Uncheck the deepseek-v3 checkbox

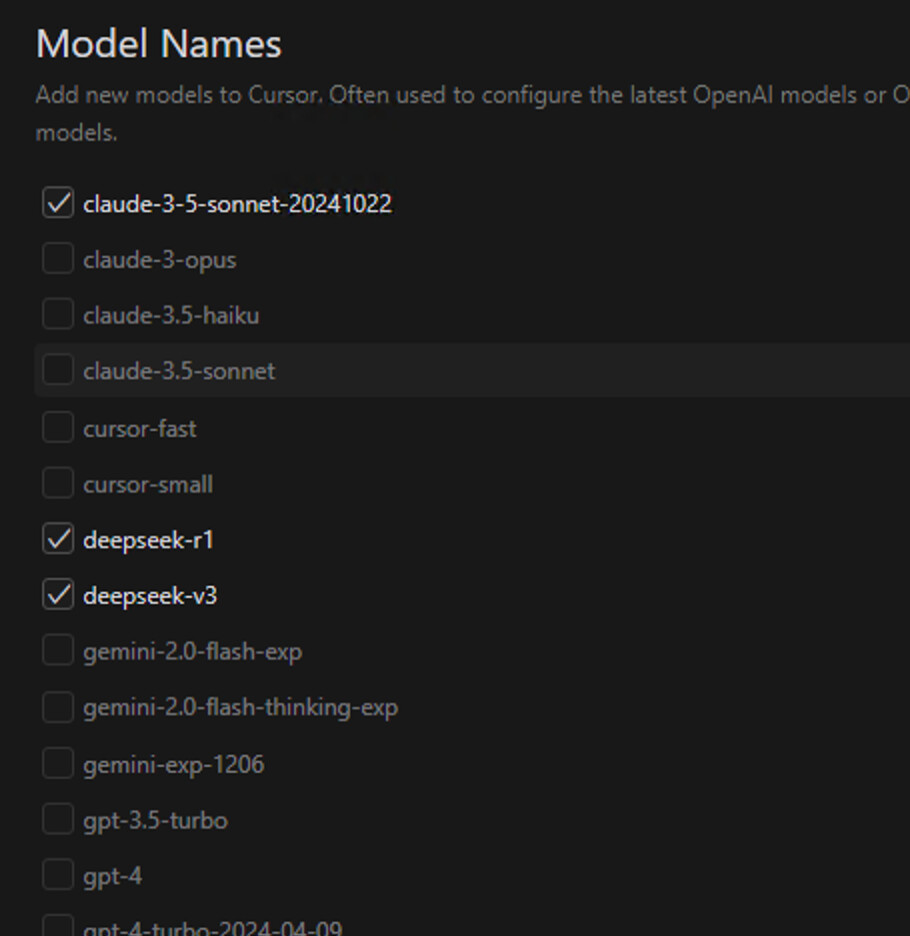[58, 596]
